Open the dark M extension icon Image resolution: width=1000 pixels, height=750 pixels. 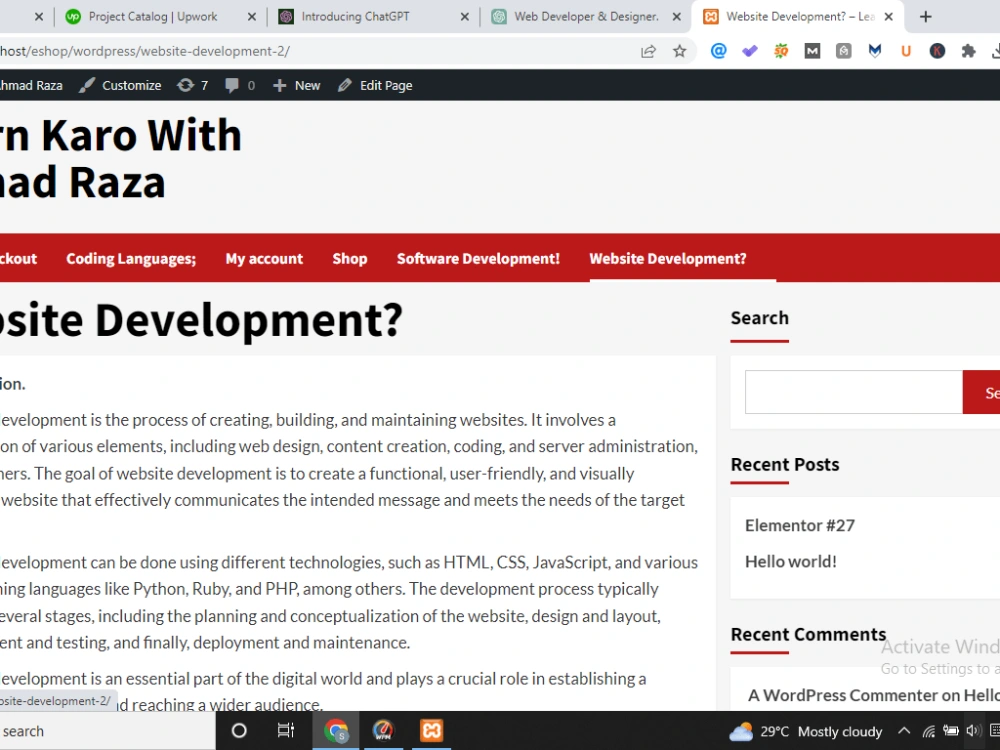tap(812, 51)
